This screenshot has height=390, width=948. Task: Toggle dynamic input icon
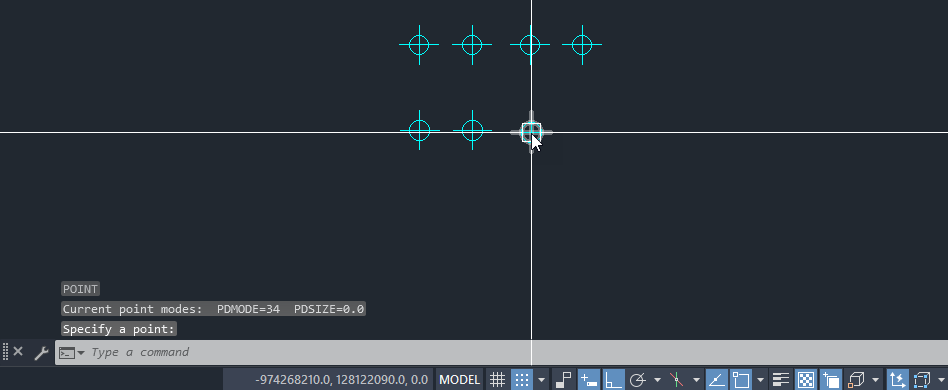coord(588,380)
